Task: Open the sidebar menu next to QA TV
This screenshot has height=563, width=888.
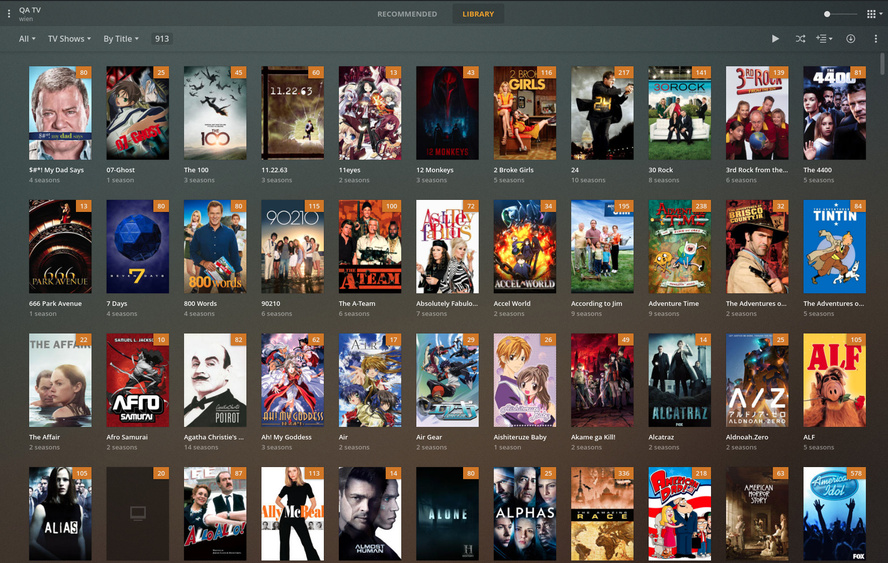Action: click(x=8, y=14)
